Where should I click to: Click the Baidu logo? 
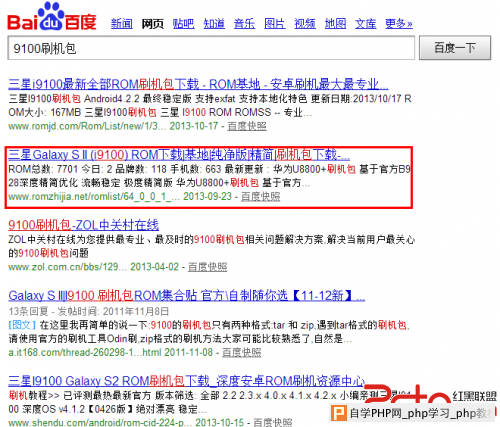coord(52,17)
